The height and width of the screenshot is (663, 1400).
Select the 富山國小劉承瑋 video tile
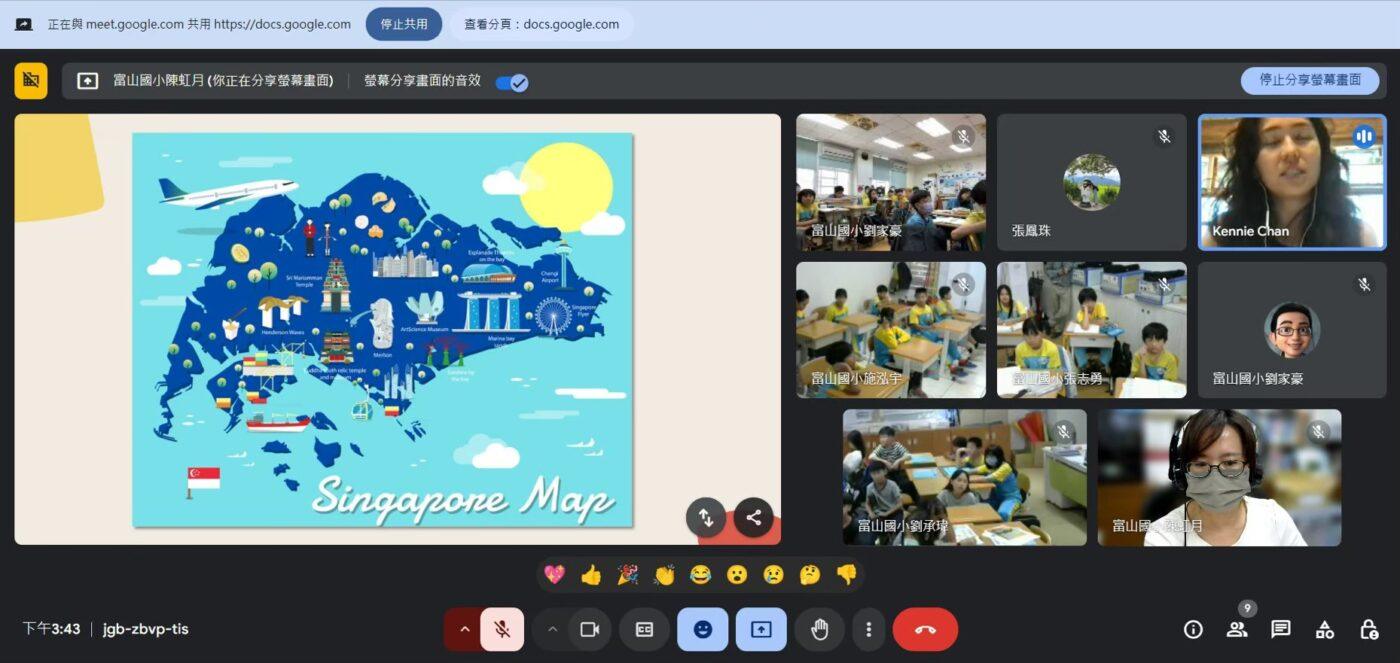(x=965, y=477)
